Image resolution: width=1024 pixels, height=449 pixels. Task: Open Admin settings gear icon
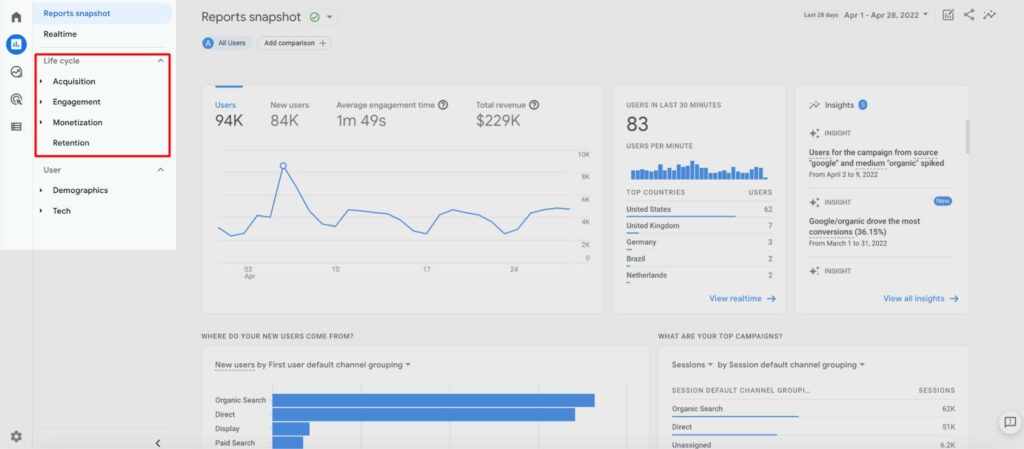16,436
